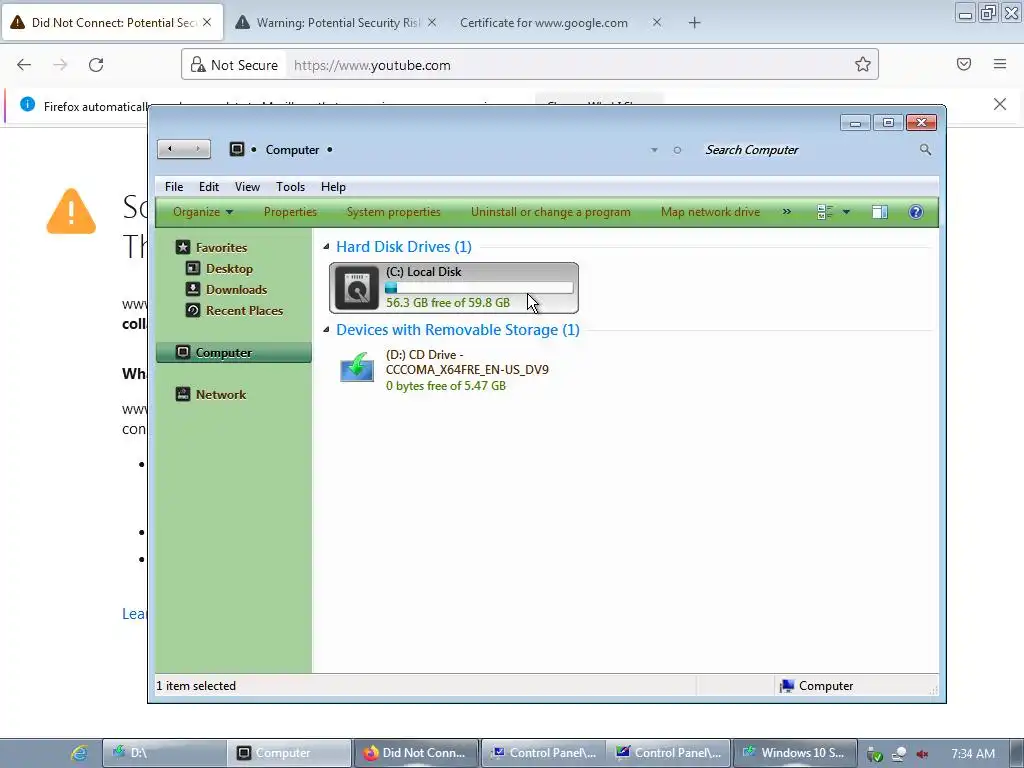
Task: Click Map network drive
Action: [710, 212]
